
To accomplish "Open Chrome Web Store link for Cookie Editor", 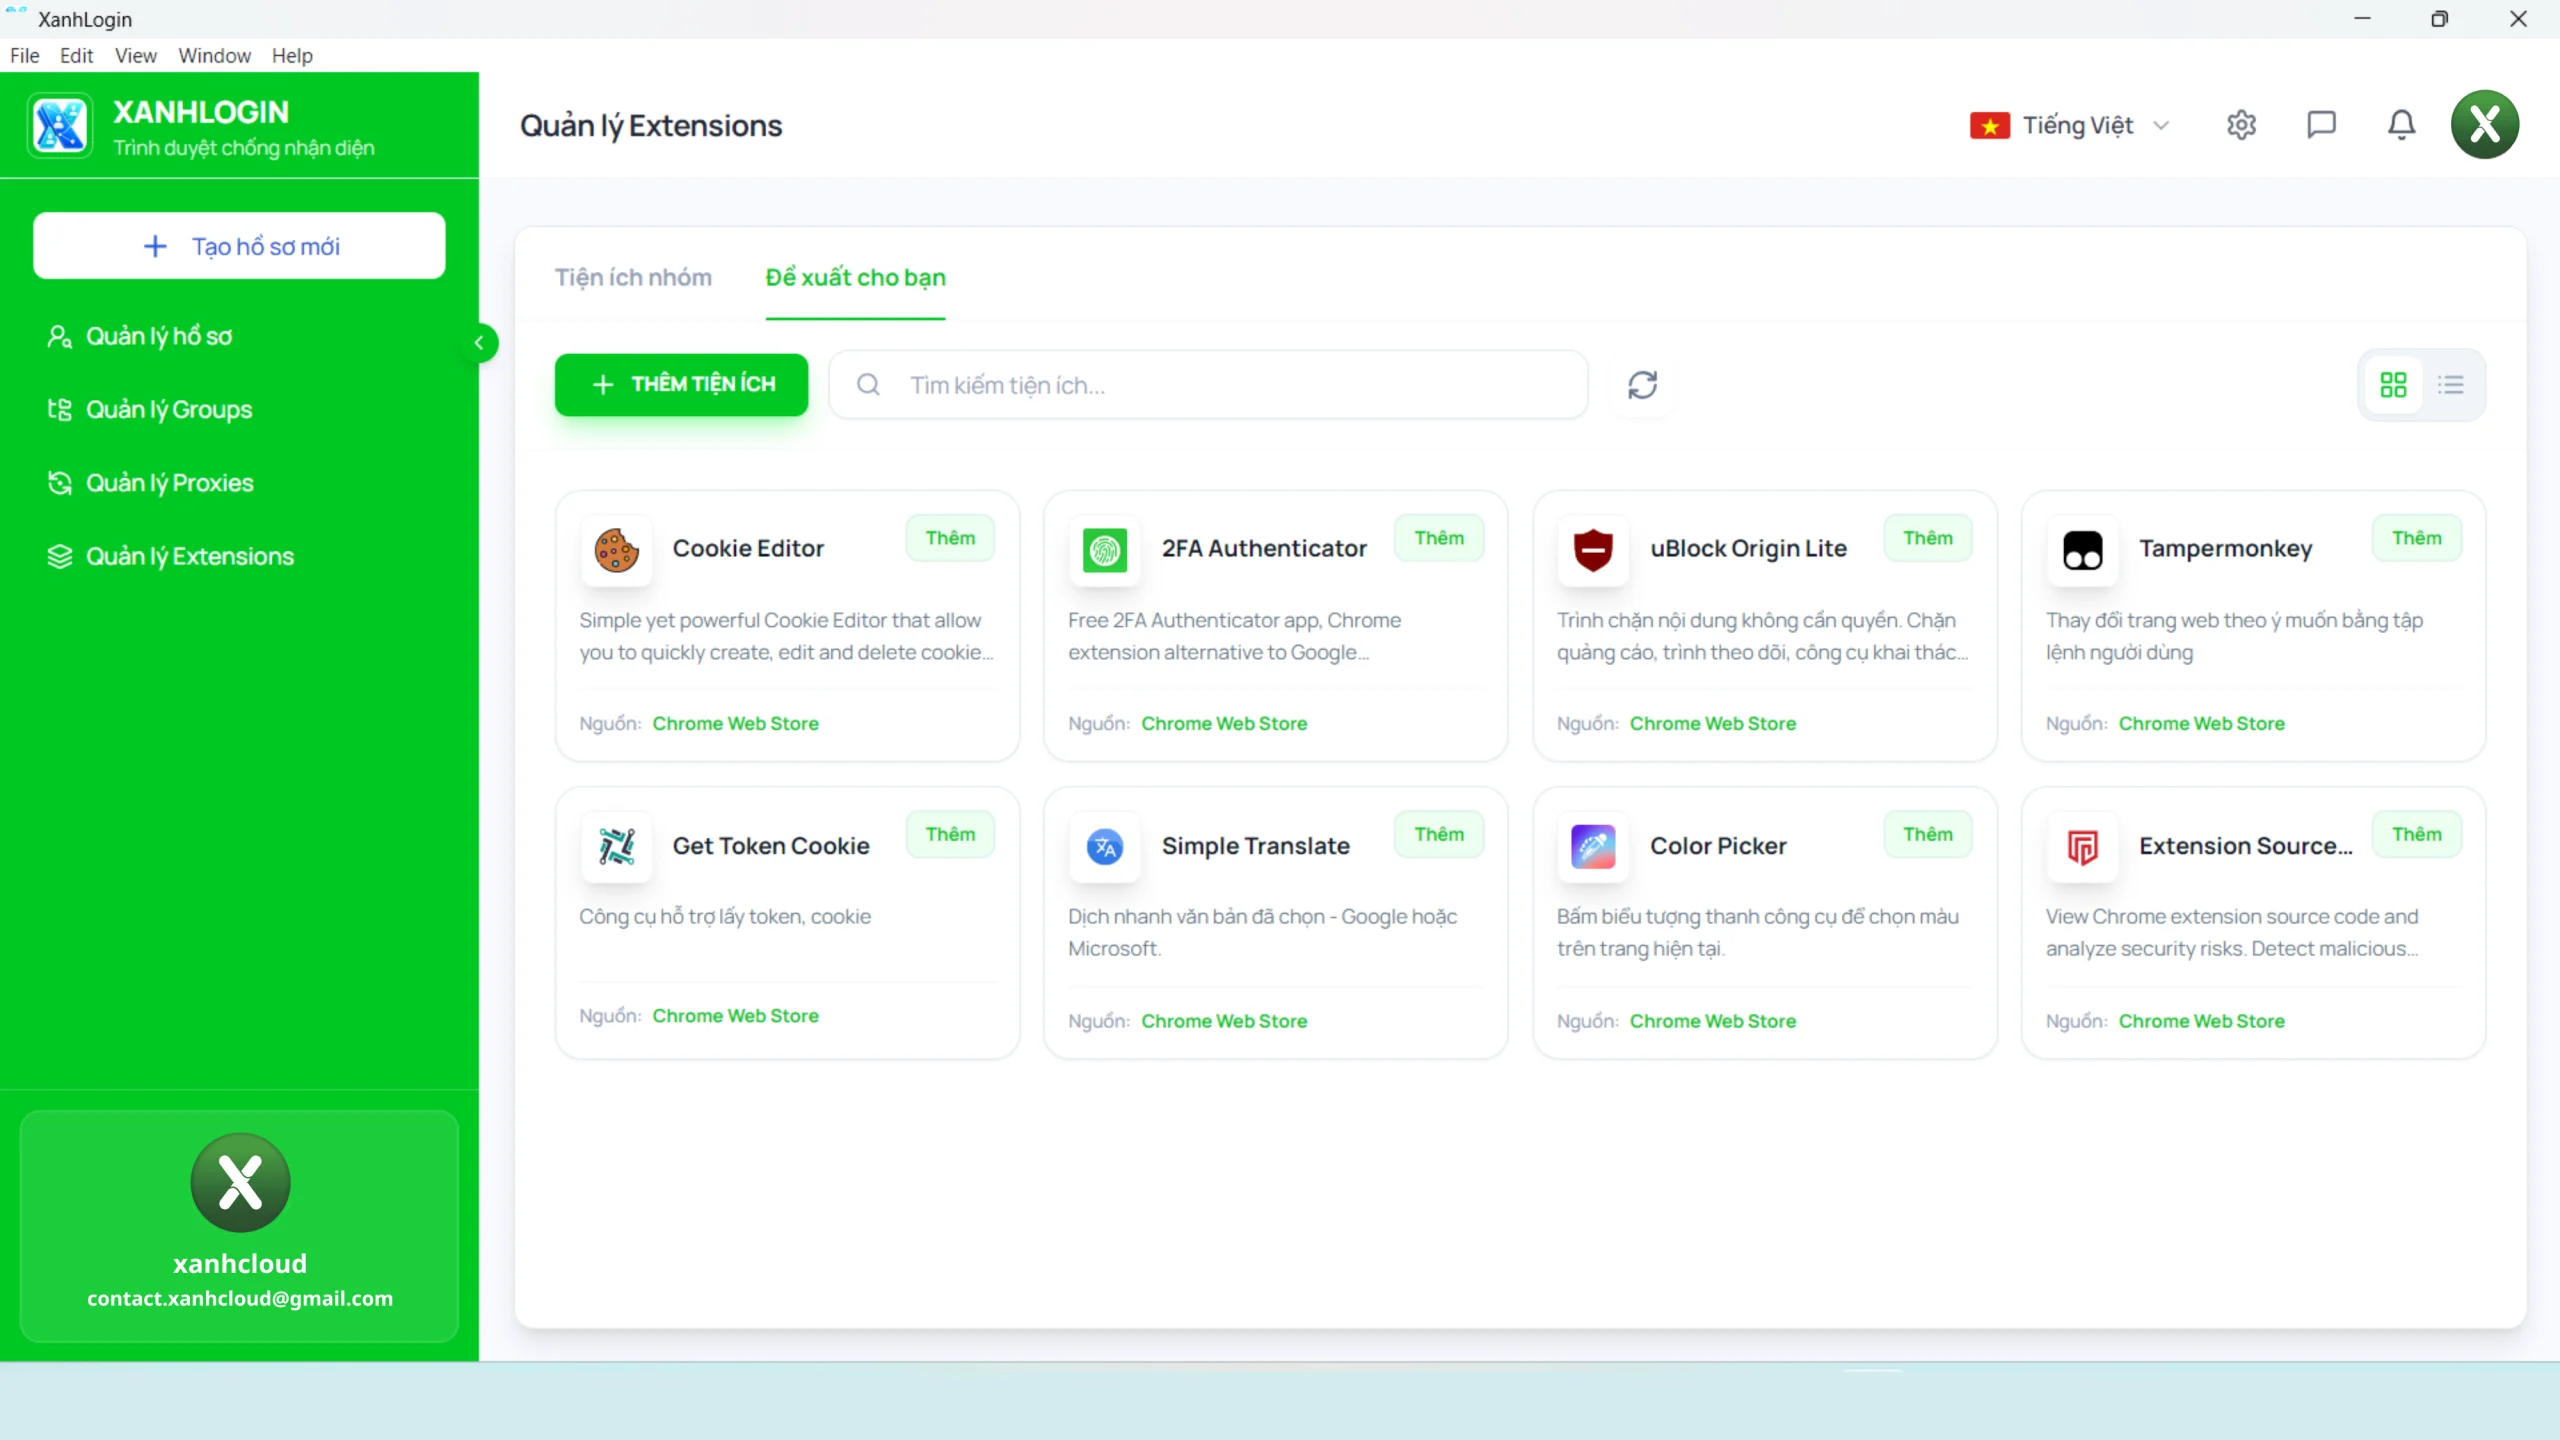I will (x=735, y=723).
